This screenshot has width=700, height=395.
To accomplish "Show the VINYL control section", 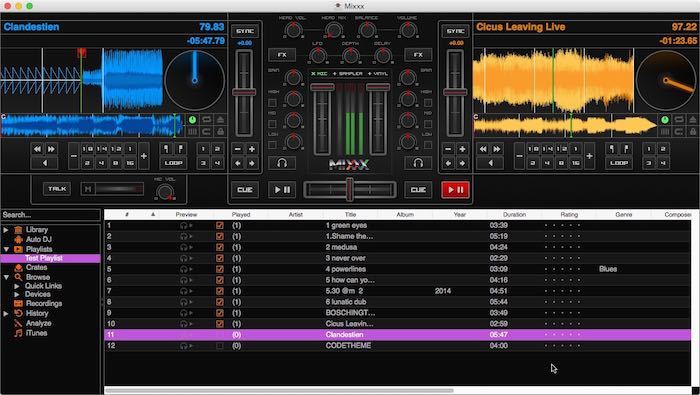I will [378, 73].
